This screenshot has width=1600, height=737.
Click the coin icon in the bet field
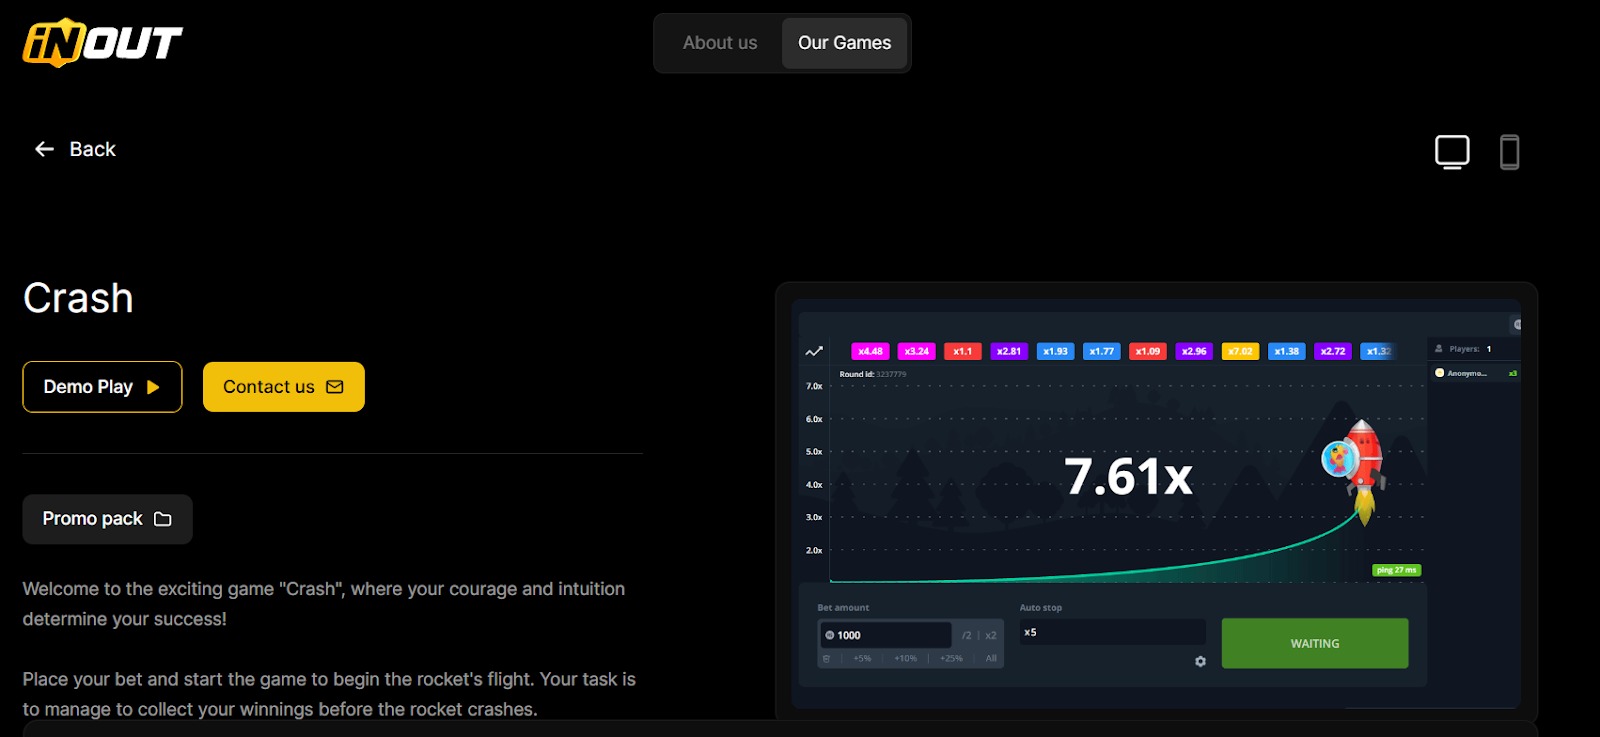click(x=830, y=635)
